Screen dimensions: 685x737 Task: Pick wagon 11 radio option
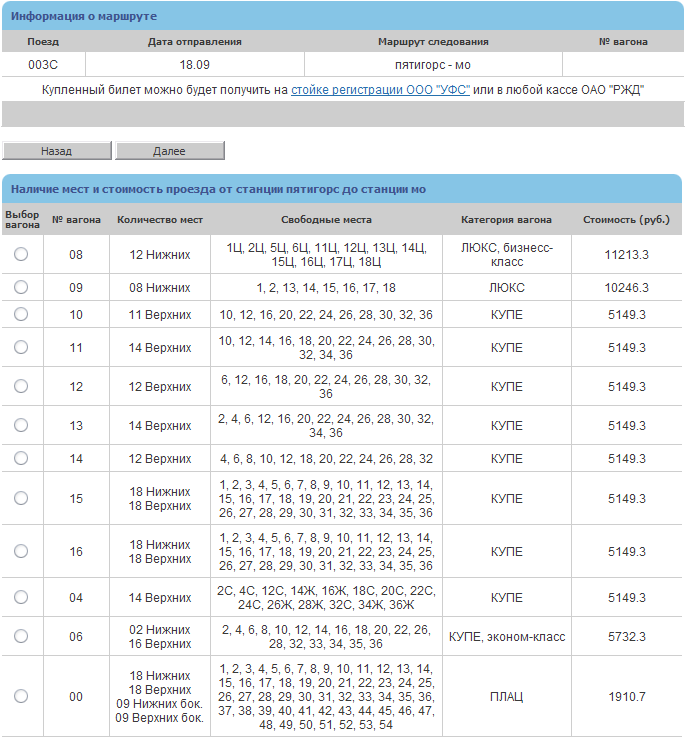tap(21, 348)
